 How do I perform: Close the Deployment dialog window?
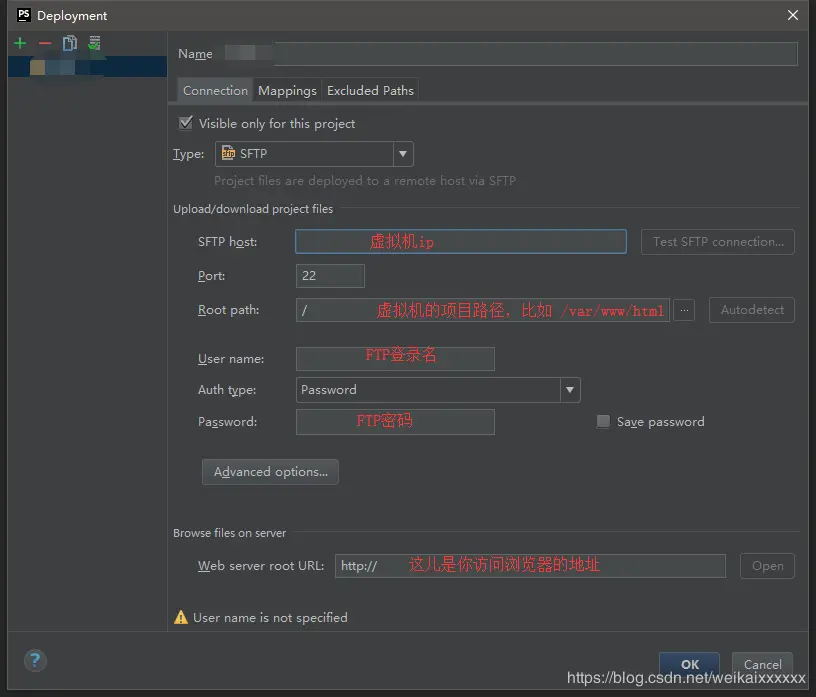click(793, 15)
